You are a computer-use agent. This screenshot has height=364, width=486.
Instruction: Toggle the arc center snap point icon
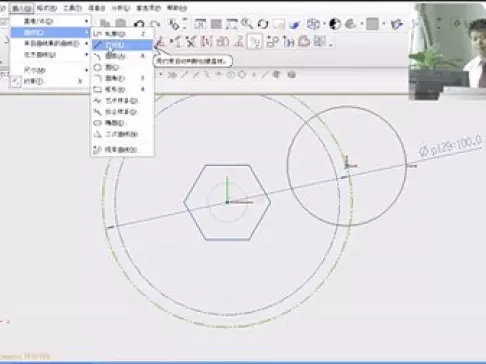point(231,75)
